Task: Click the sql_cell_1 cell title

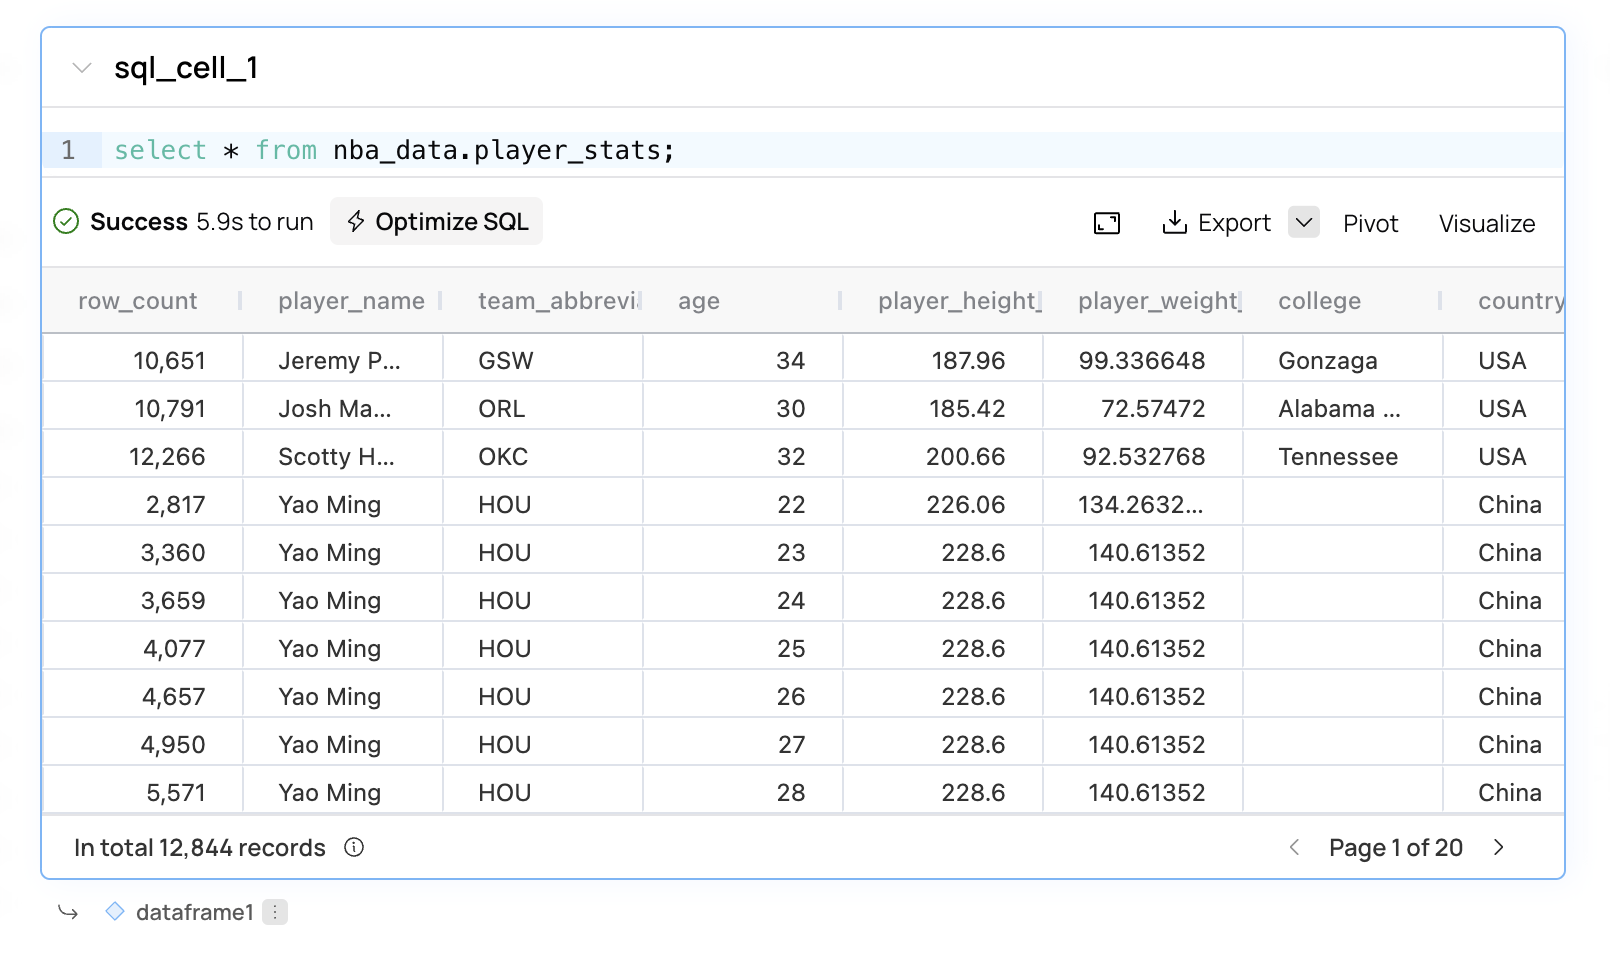Action: [x=186, y=68]
